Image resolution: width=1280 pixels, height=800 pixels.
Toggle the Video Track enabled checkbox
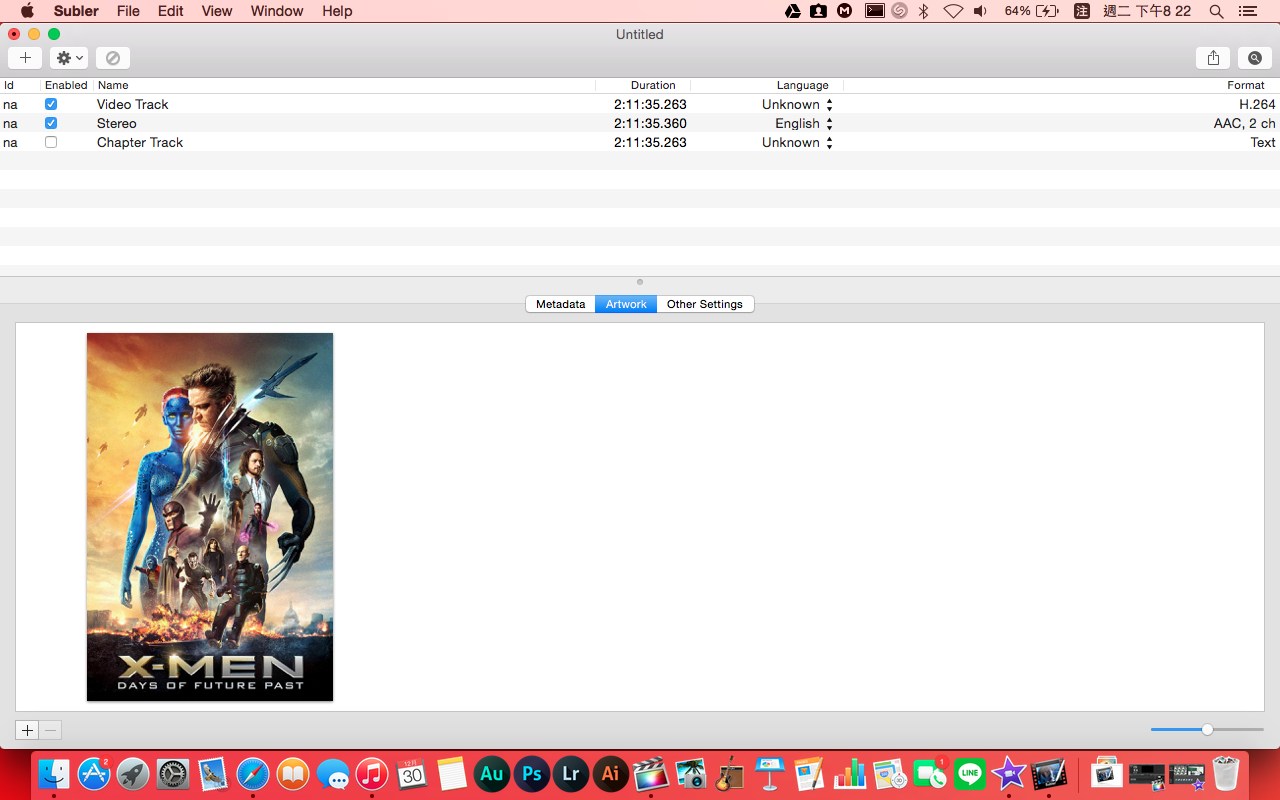(x=51, y=104)
